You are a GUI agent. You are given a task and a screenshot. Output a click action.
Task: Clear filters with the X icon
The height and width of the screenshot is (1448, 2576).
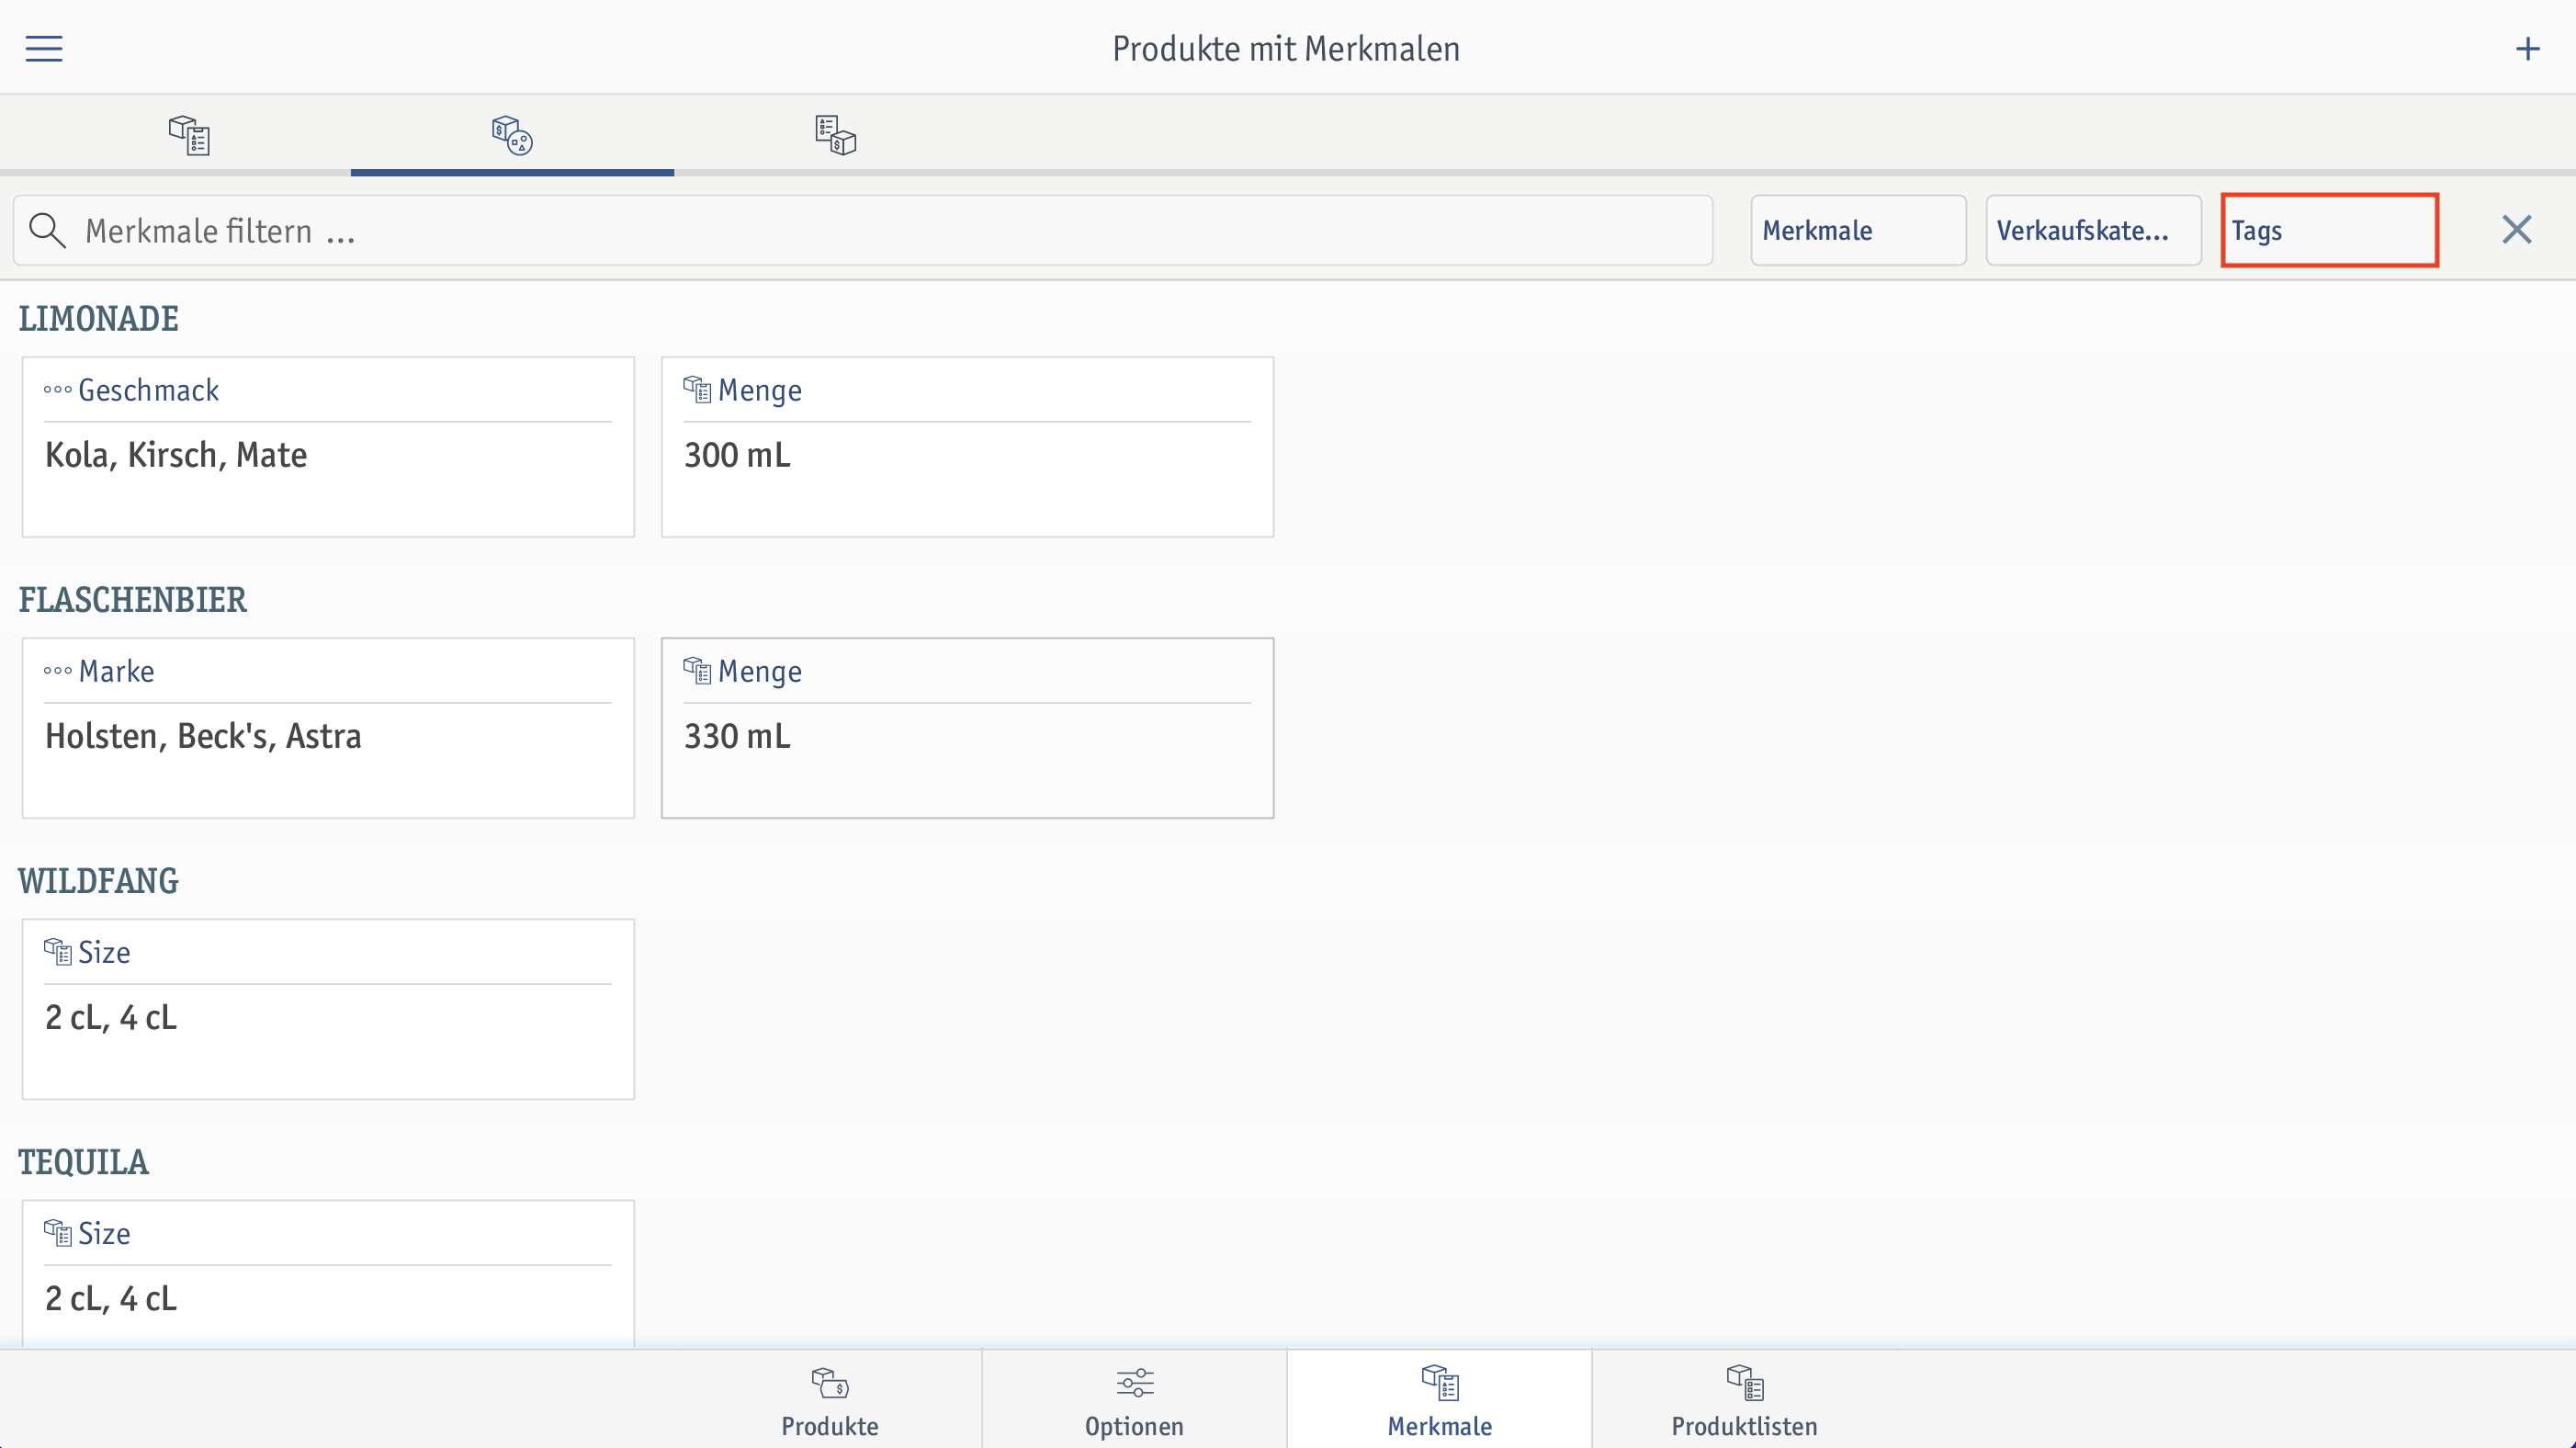pos(2516,230)
